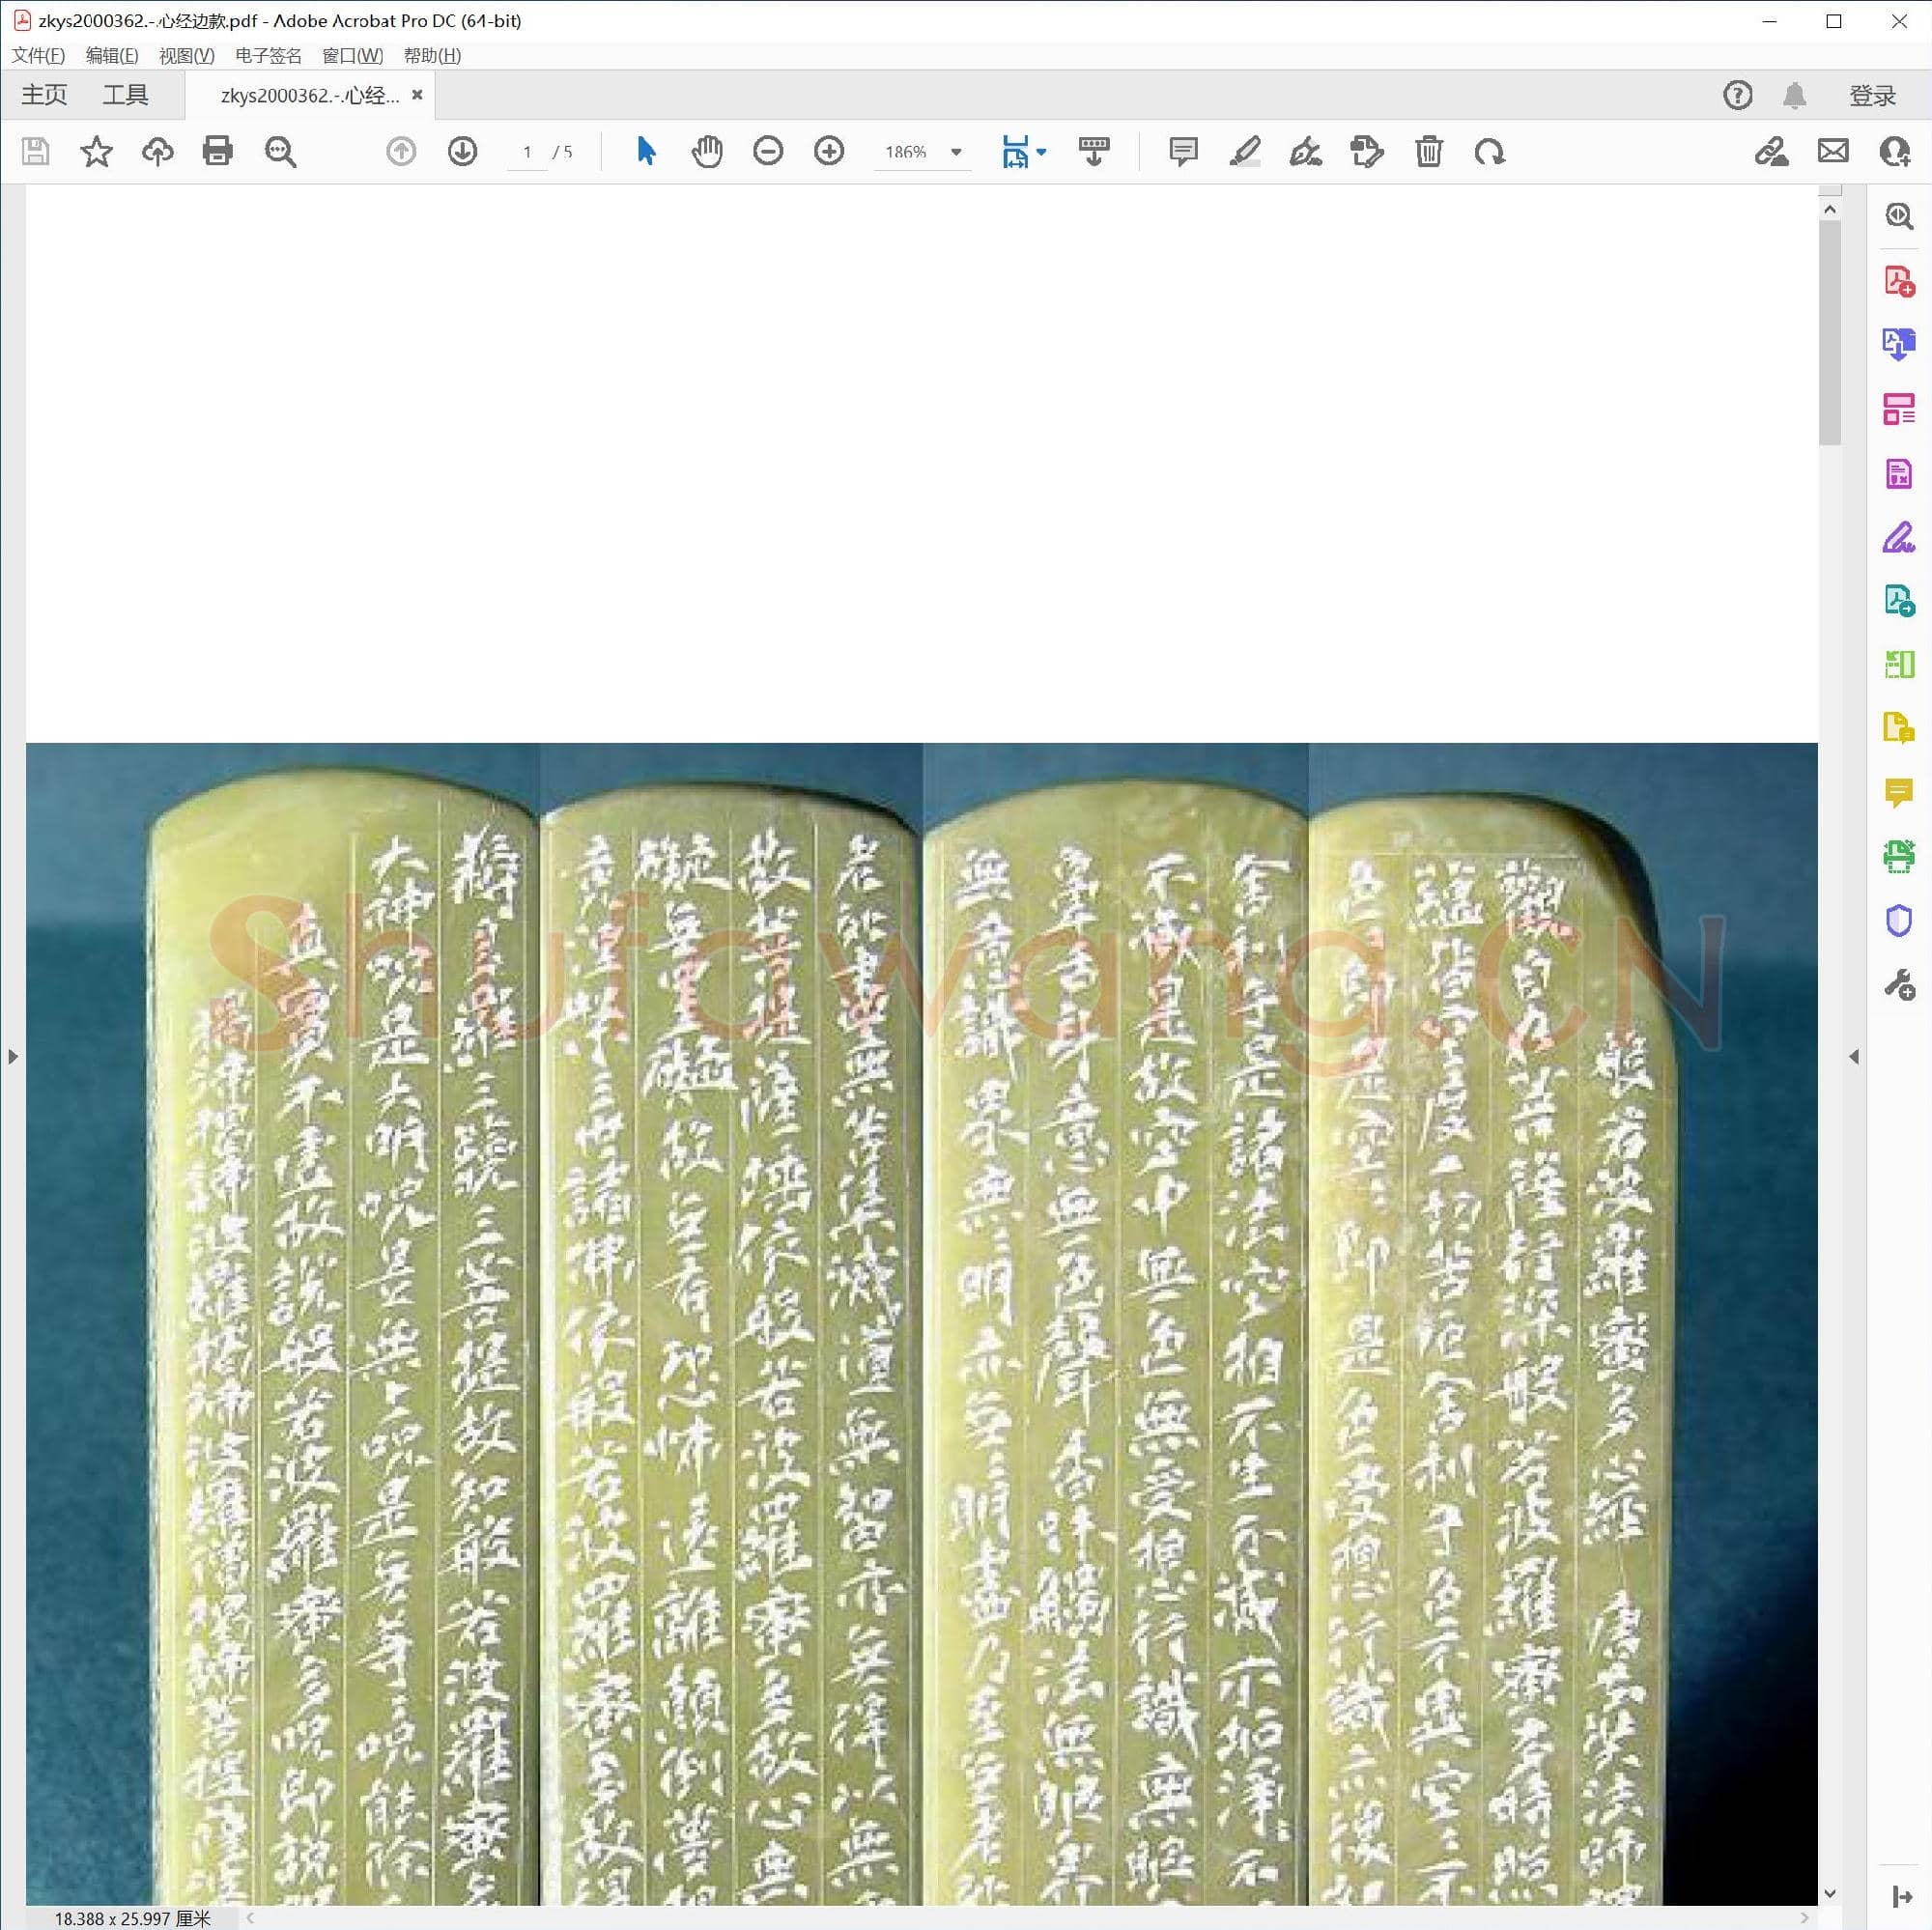
Task: Click the print icon in toolbar
Action: click(x=217, y=151)
